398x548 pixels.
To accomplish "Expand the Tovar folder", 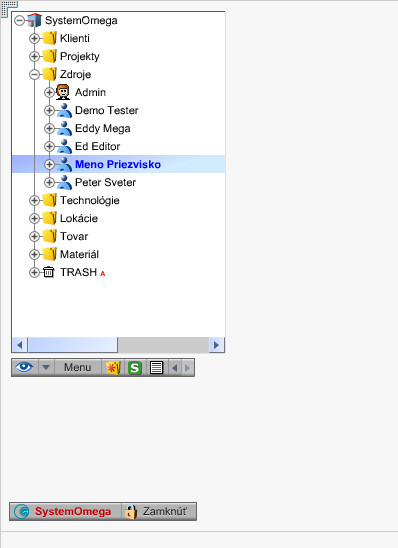I will tap(34, 236).
